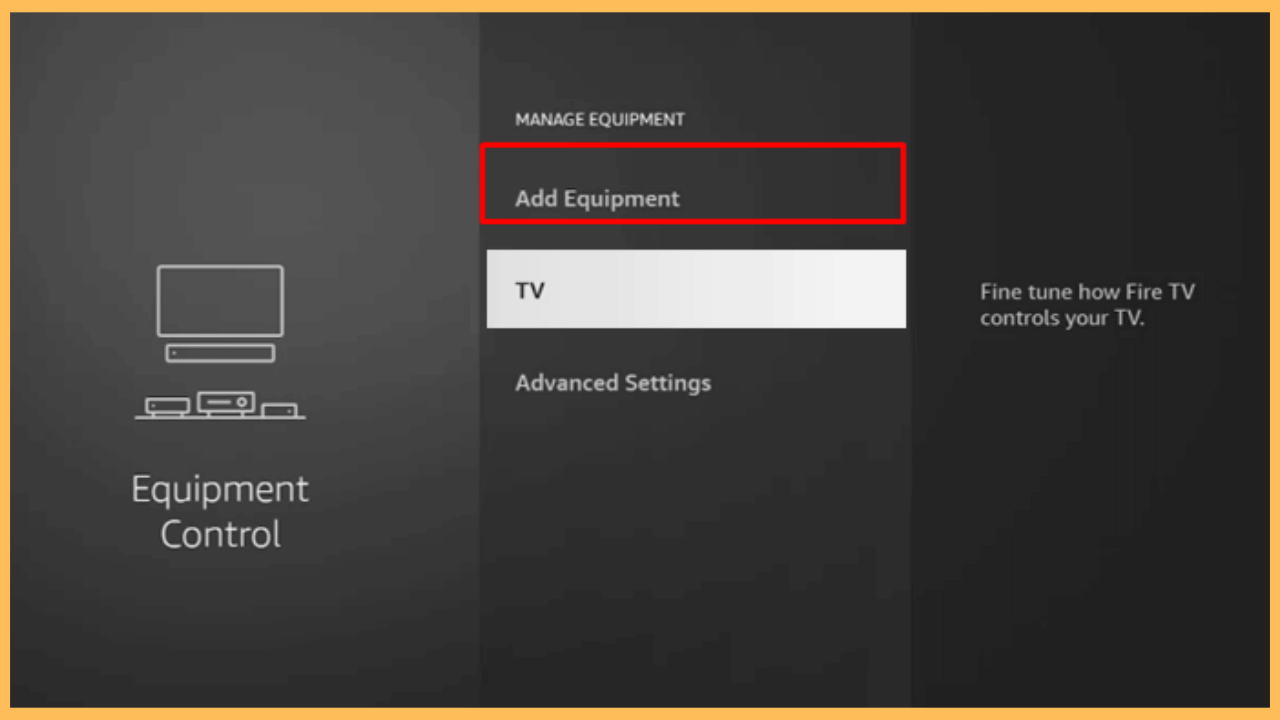
Task: Click the Fine tune description text
Action: click(x=1088, y=305)
